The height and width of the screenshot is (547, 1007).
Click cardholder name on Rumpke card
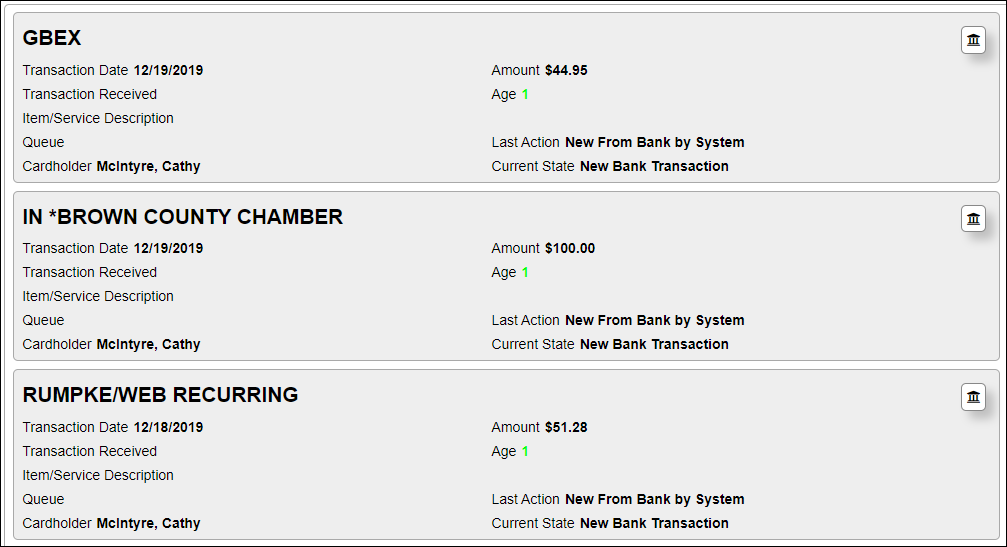pos(148,523)
